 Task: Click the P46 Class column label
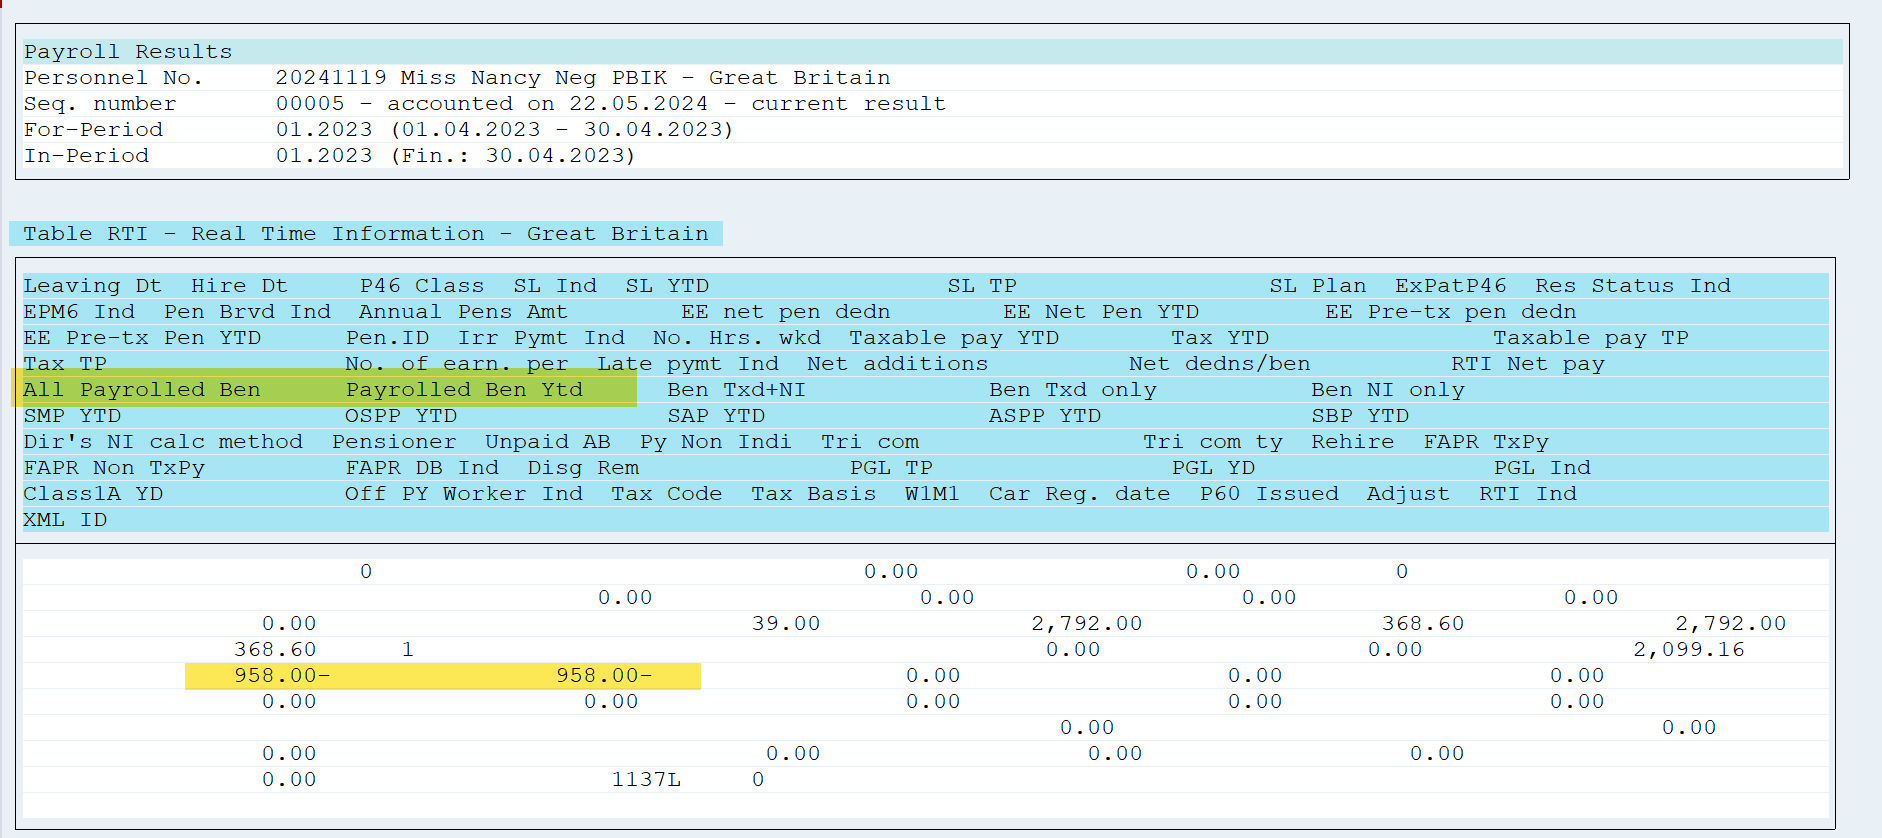422,286
